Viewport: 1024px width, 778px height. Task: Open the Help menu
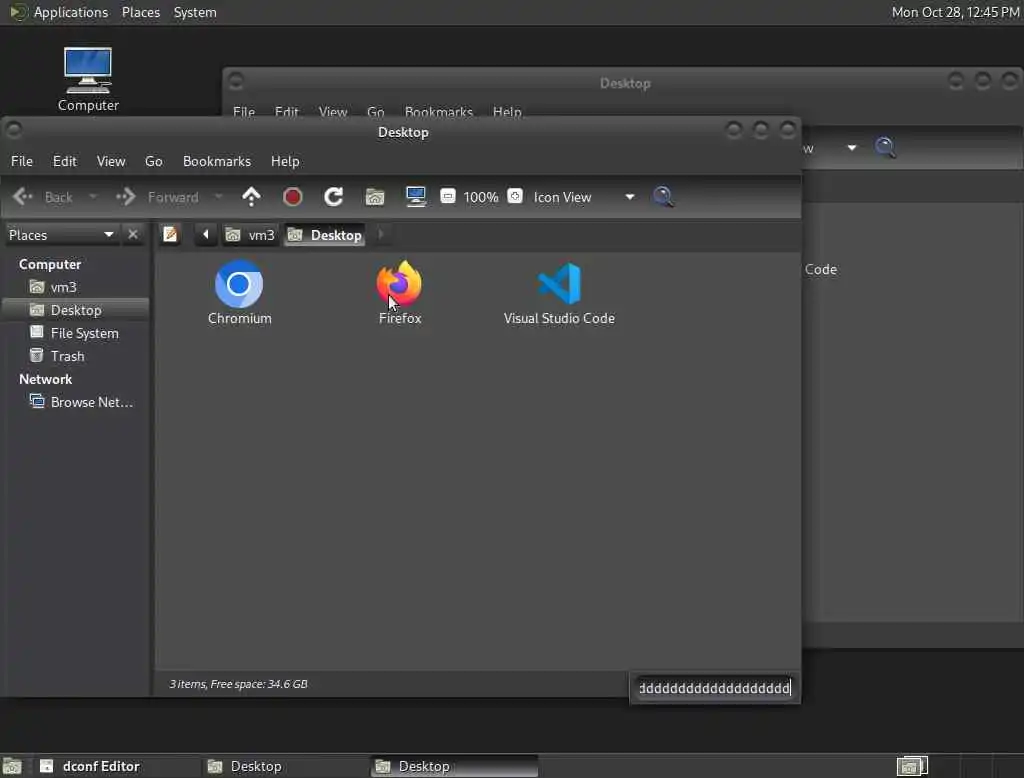pyautogui.click(x=285, y=161)
